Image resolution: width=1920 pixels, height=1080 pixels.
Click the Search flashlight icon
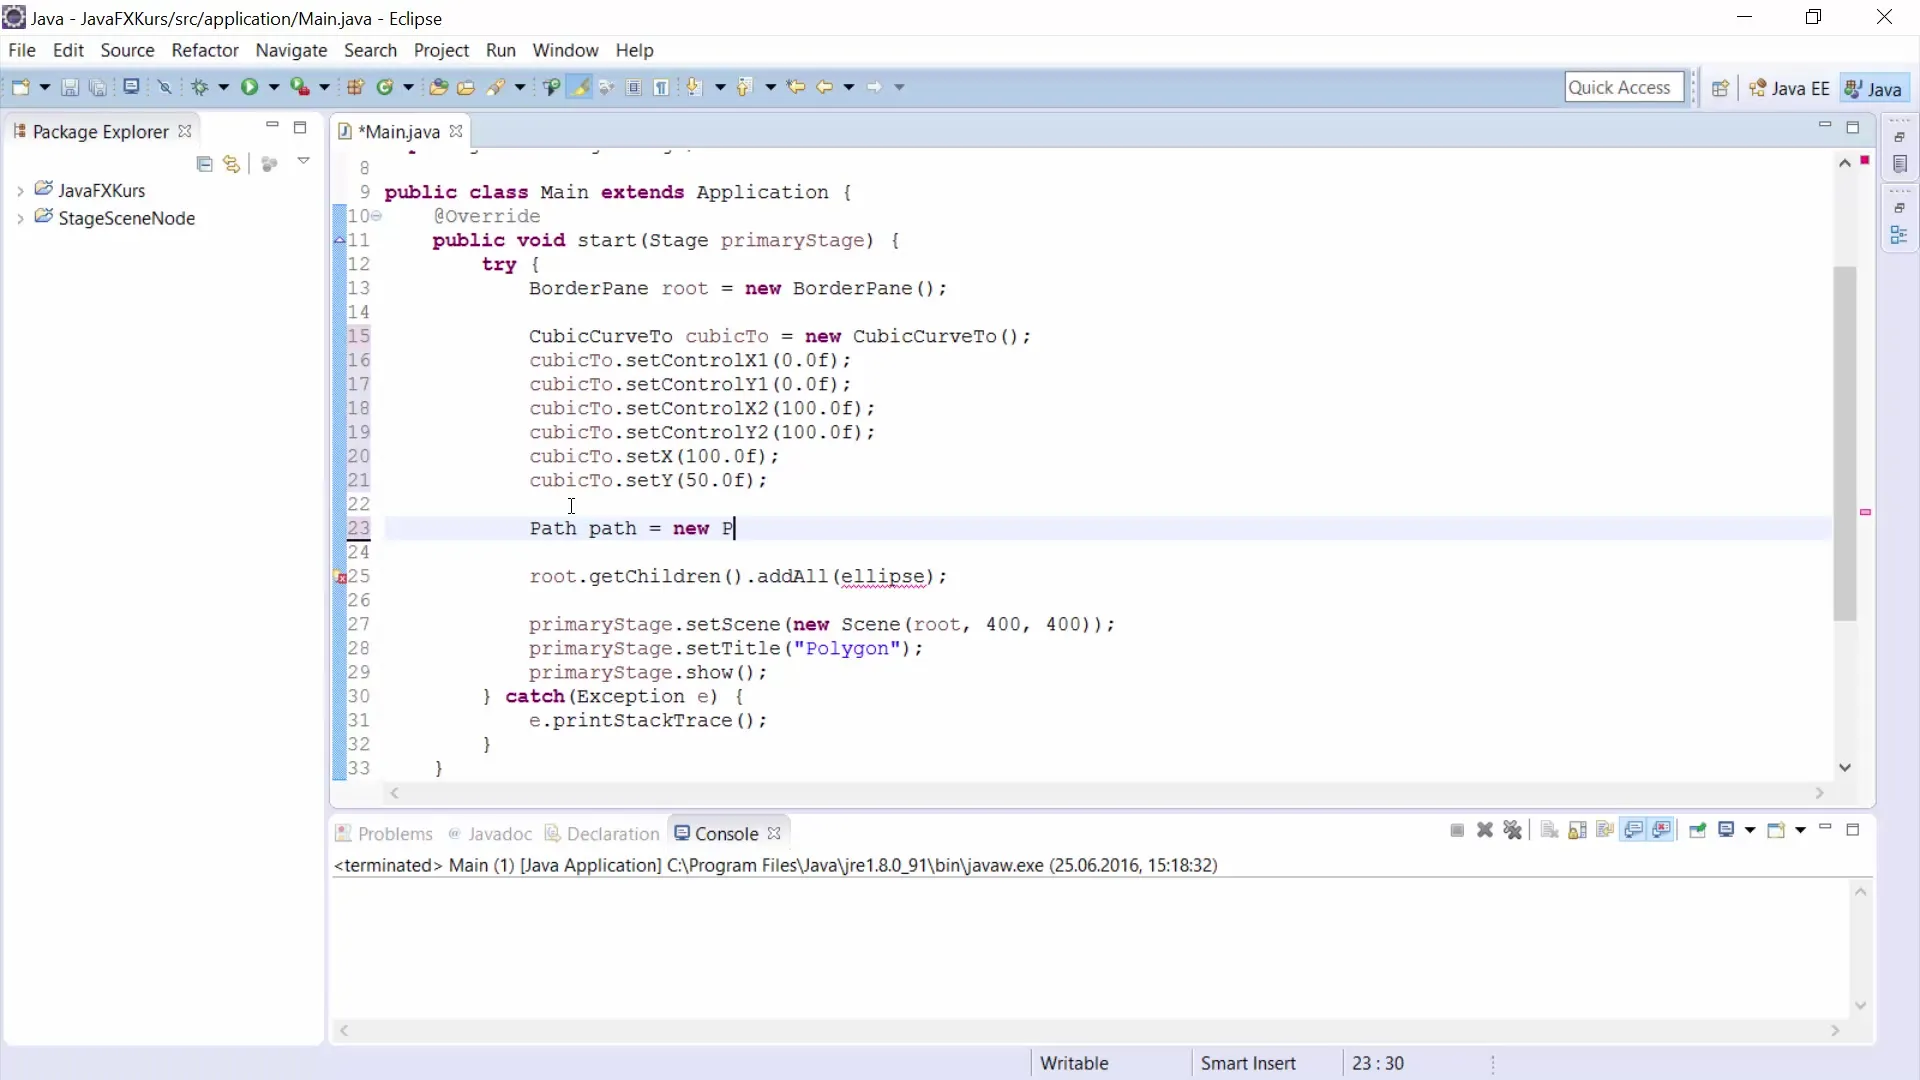click(x=496, y=87)
